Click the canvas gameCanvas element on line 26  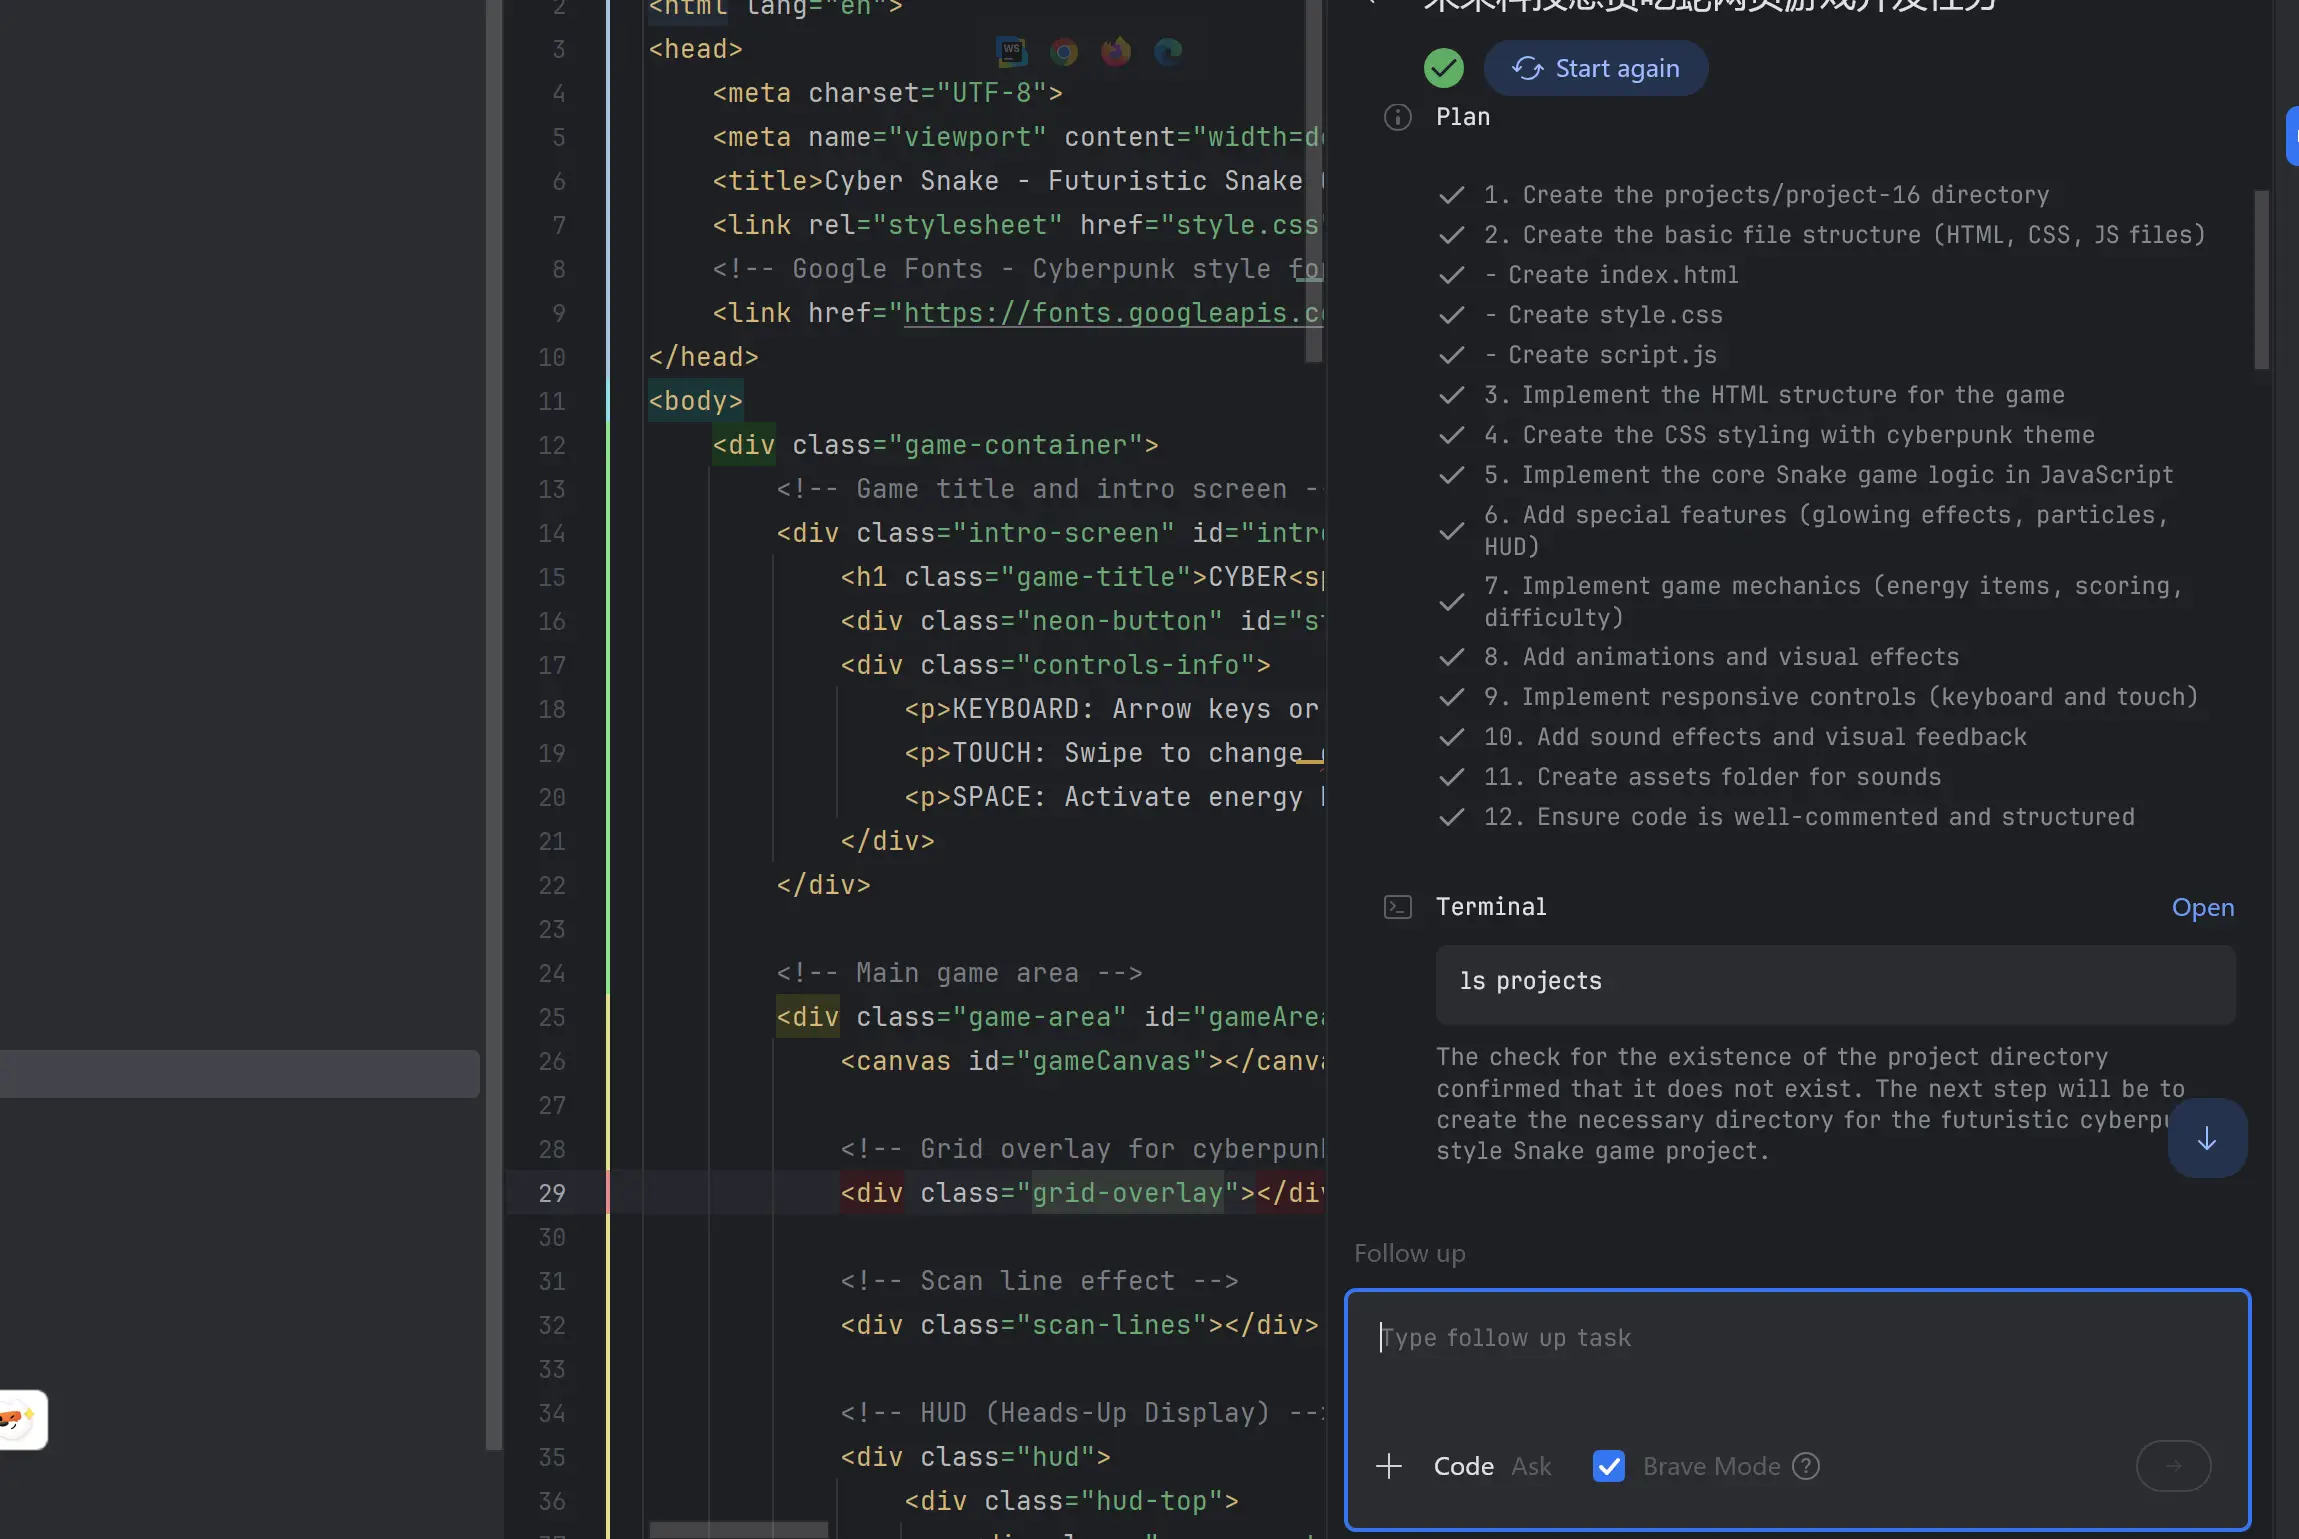coord(1082,1061)
